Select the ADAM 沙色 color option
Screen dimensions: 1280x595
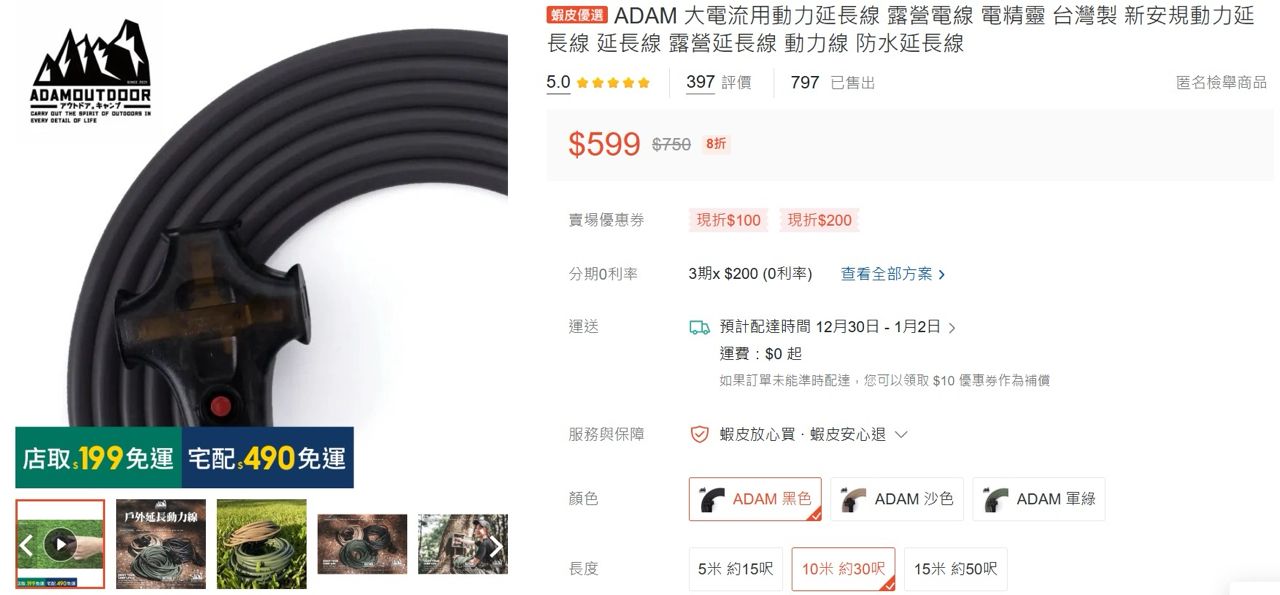(x=897, y=499)
